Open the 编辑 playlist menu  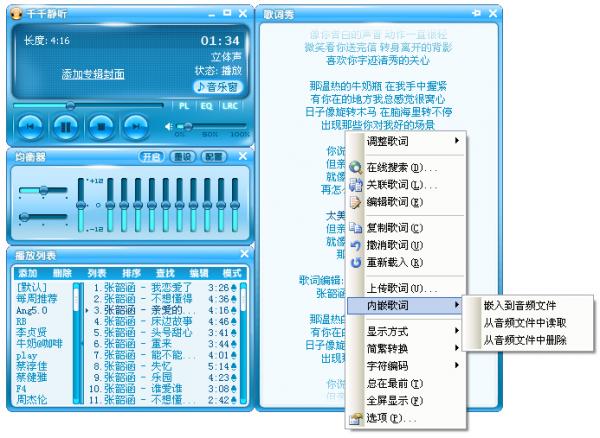(x=199, y=273)
